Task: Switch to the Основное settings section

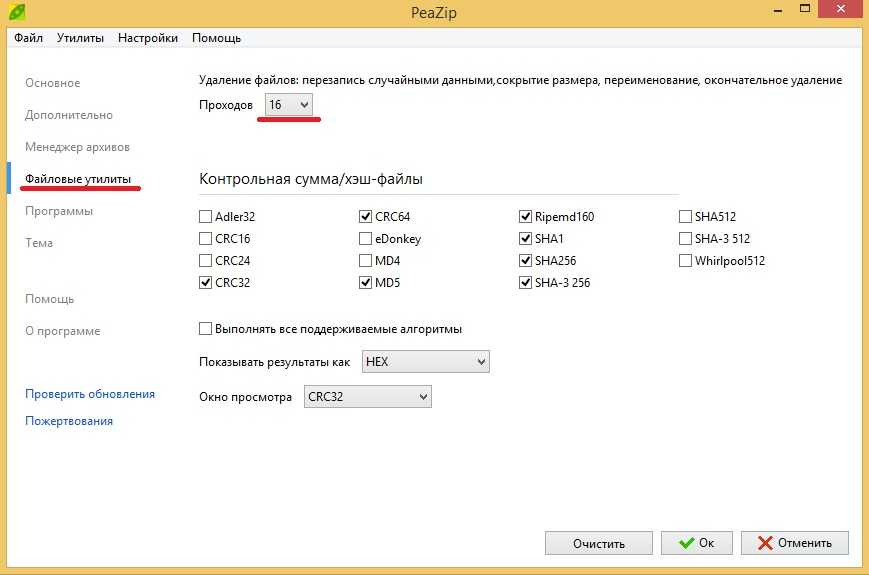Action: pyautogui.click(x=53, y=83)
